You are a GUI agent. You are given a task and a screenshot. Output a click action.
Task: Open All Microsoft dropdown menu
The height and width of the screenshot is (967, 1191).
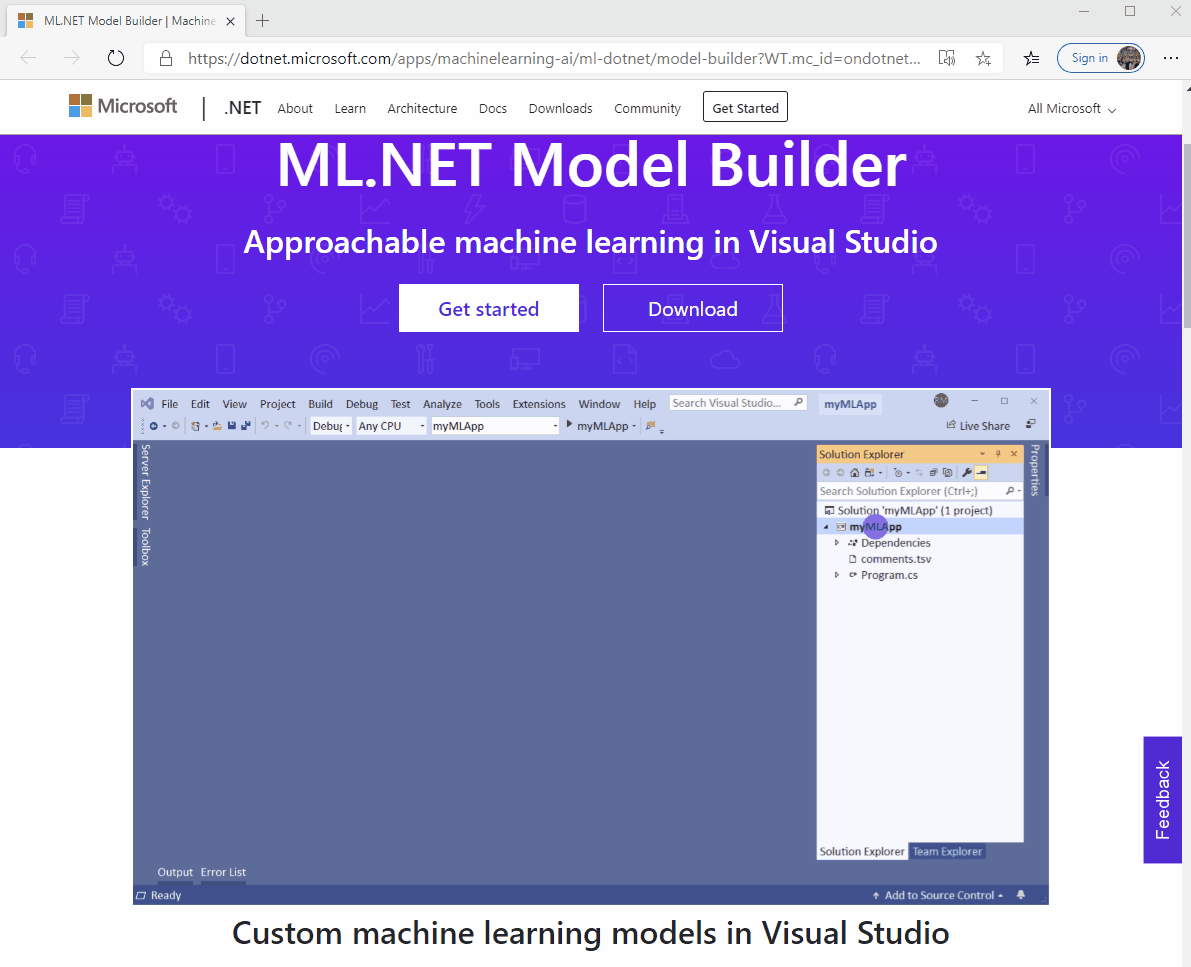(1072, 109)
